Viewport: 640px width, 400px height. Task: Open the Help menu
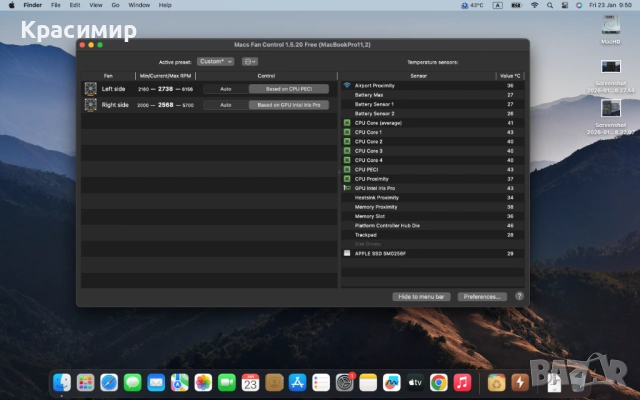(x=165, y=5)
